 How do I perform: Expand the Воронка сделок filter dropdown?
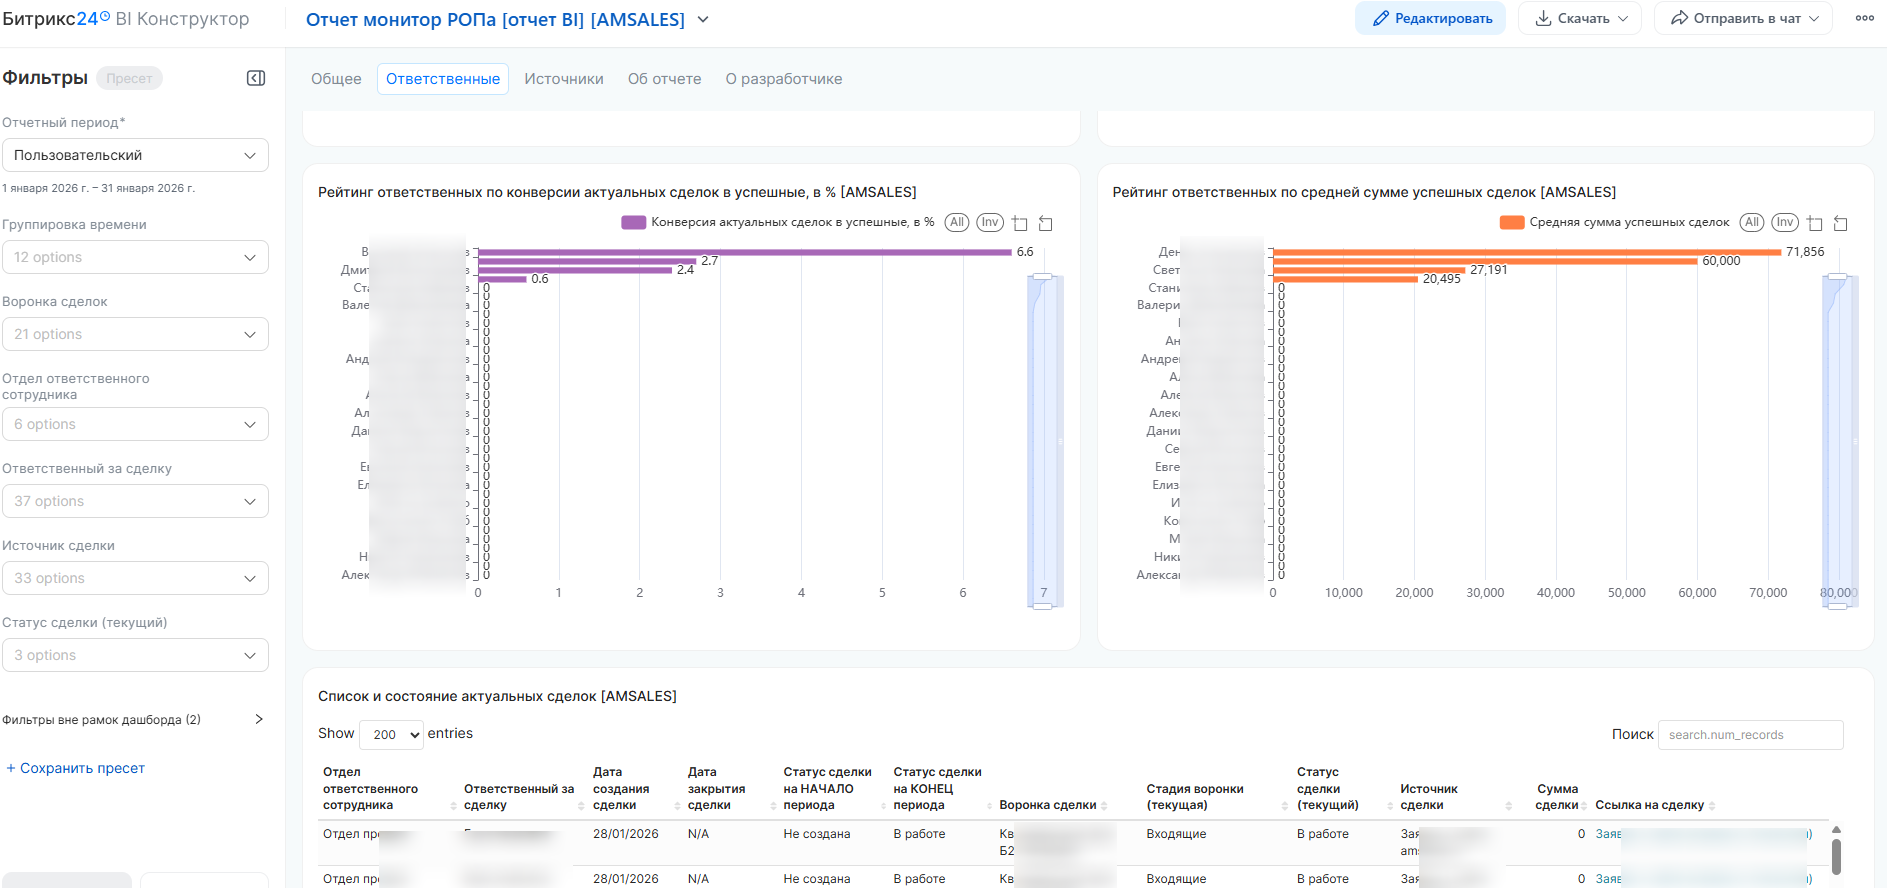(135, 334)
